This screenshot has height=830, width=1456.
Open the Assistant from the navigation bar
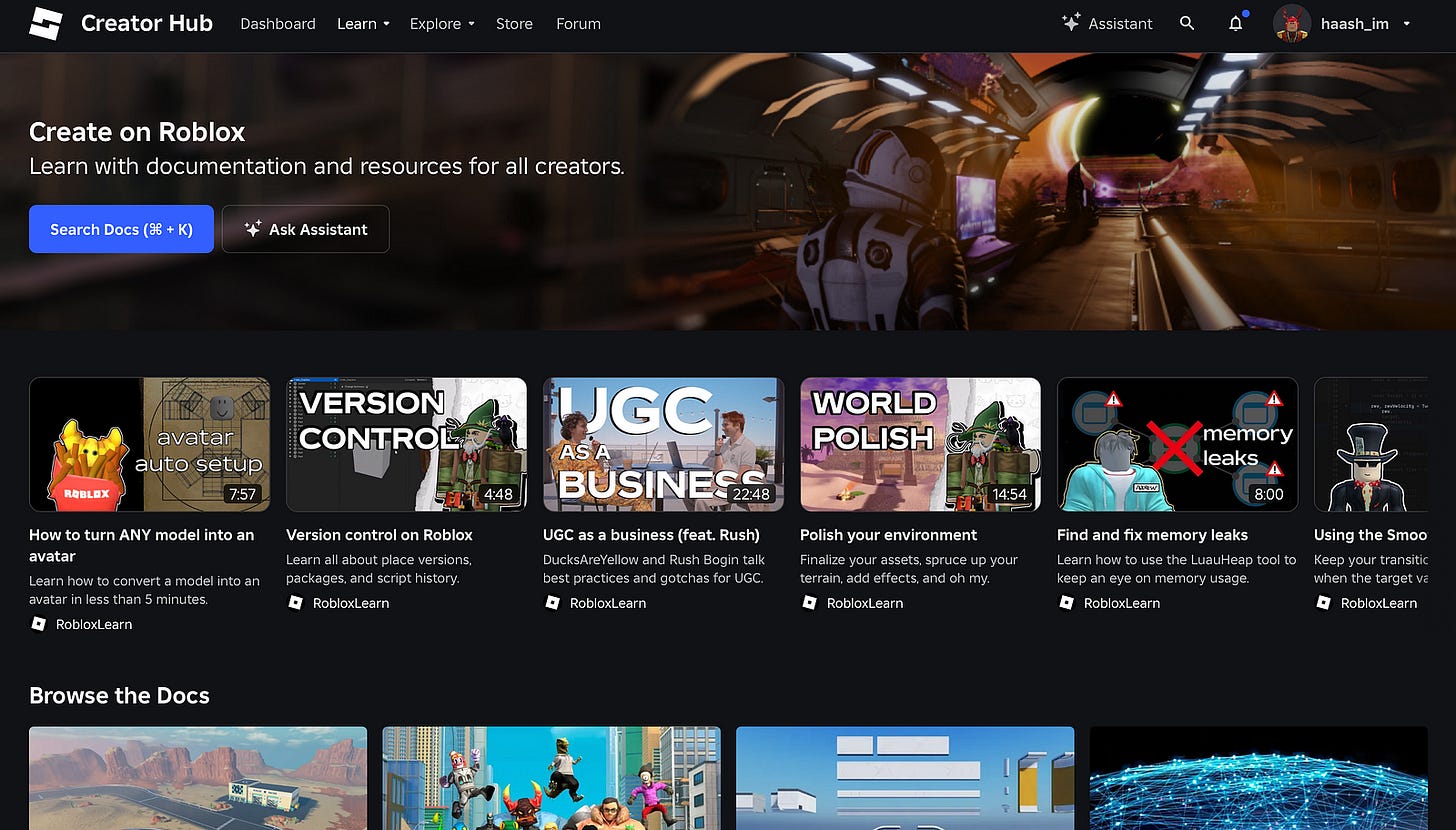coord(1107,23)
